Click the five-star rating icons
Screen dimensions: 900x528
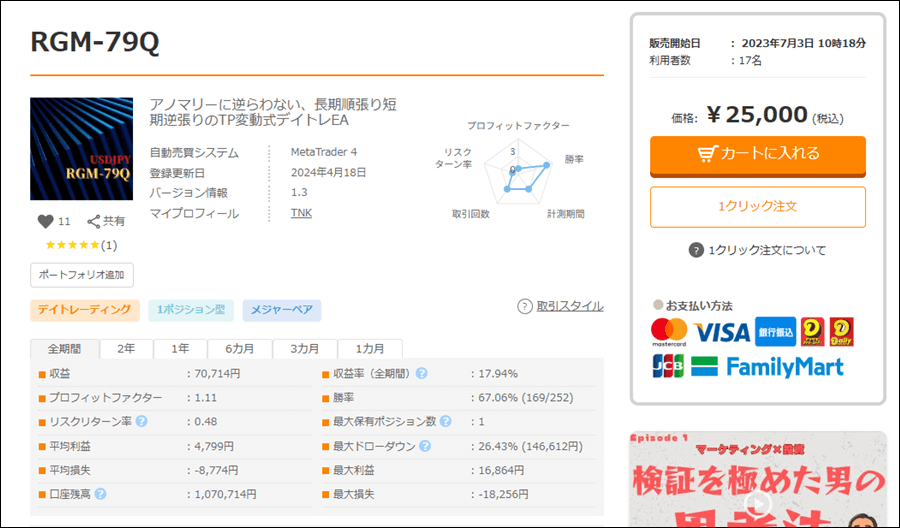72,245
